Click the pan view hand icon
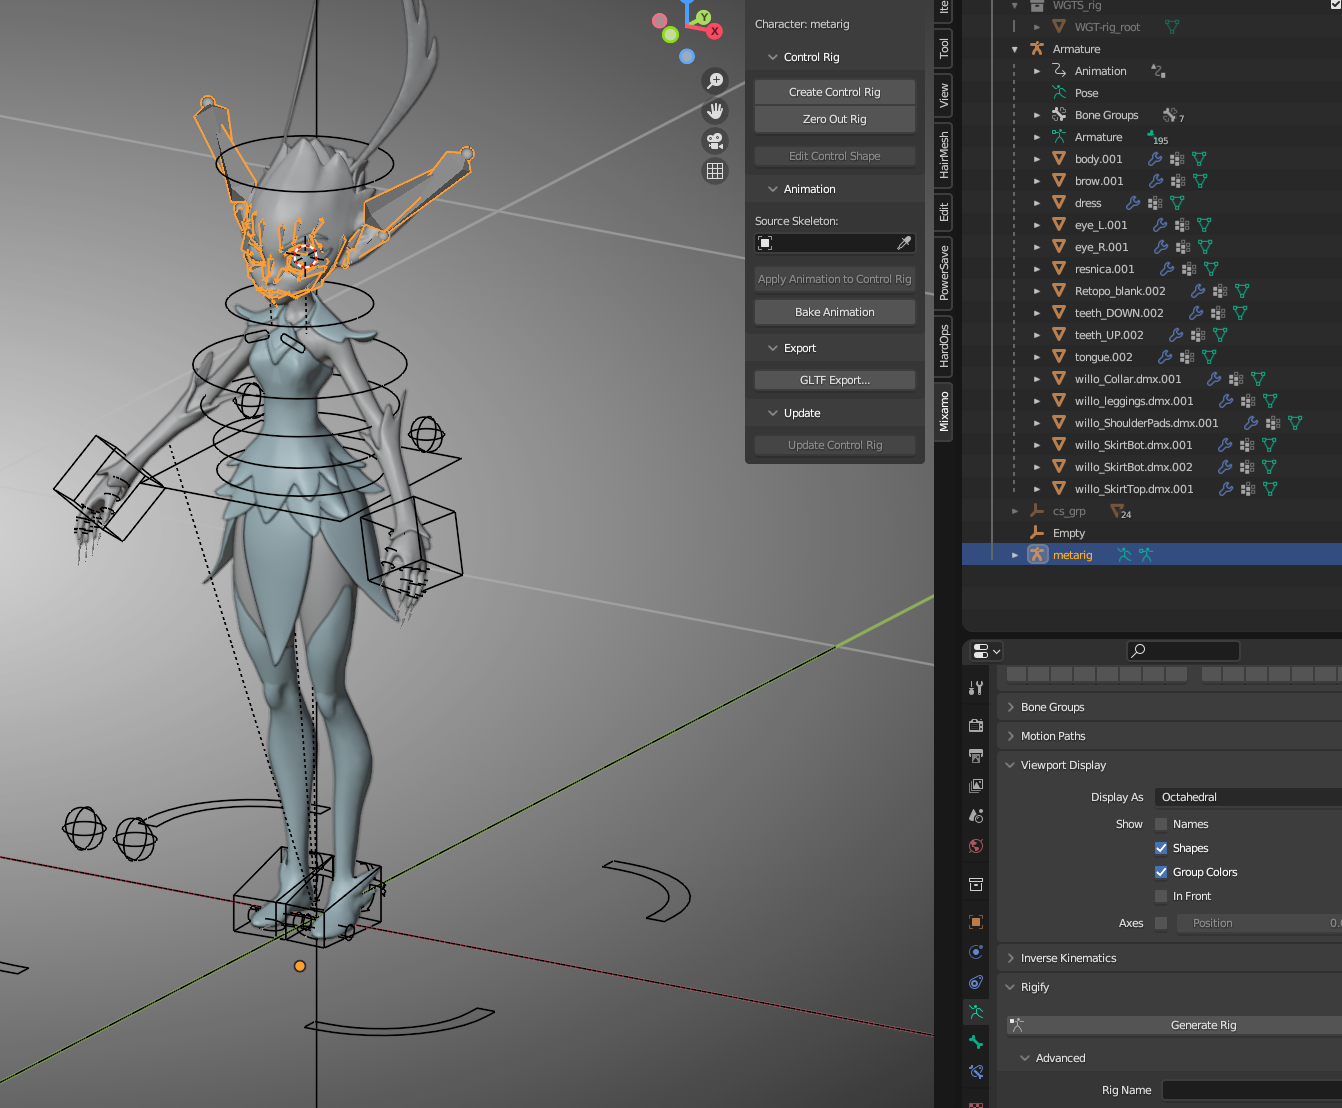1342x1108 pixels. pyautogui.click(x=715, y=111)
